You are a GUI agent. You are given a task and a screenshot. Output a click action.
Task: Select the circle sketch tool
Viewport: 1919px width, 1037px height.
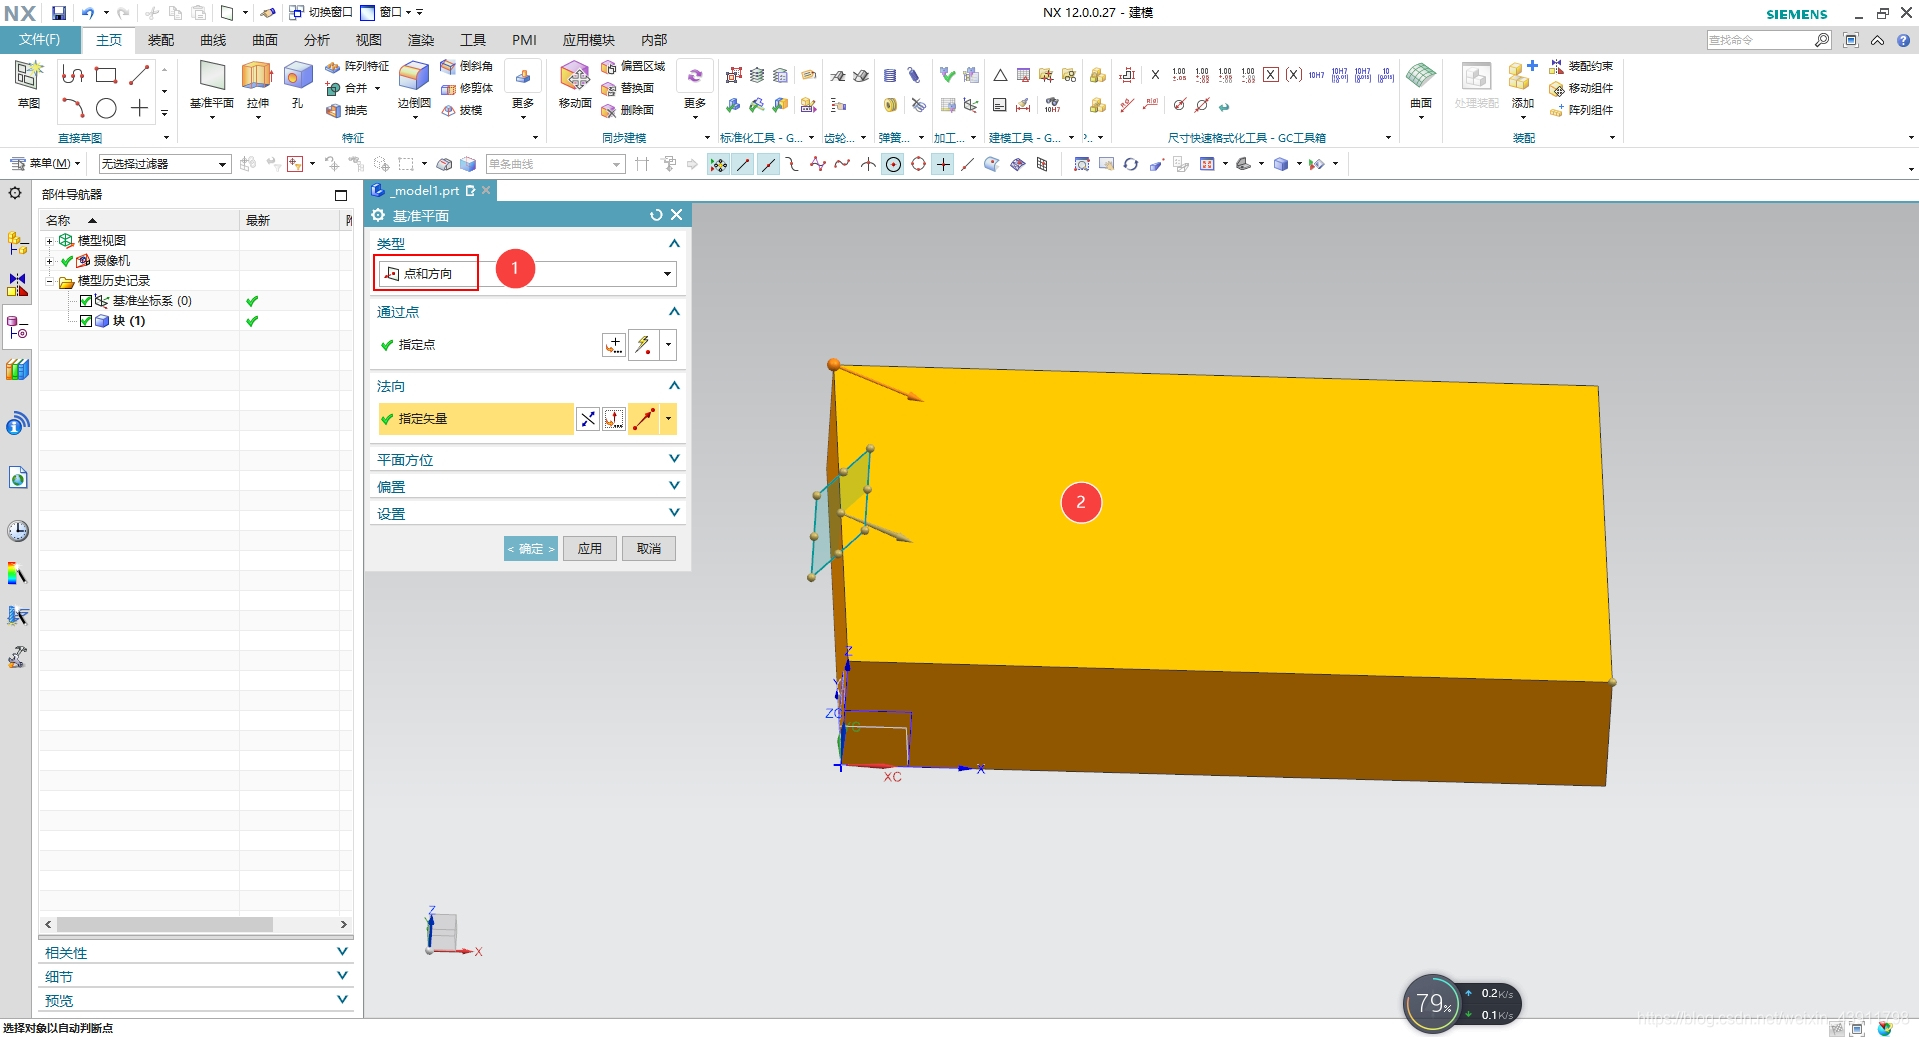click(x=106, y=108)
